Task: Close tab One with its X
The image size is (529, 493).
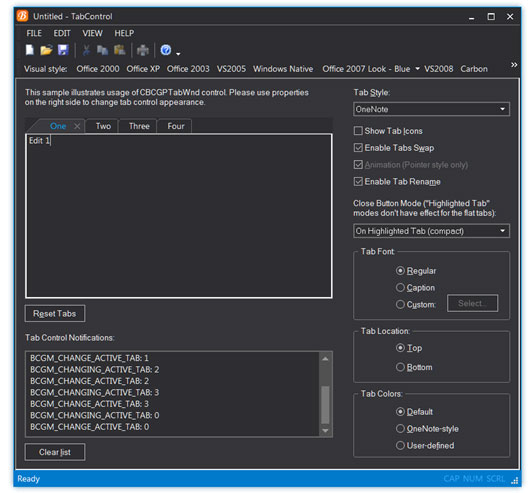Action: point(77,126)
